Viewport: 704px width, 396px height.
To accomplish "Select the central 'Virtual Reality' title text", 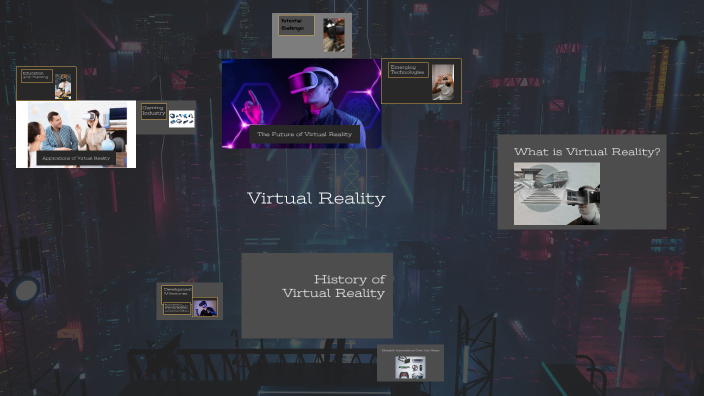I will tap(316, 198).
